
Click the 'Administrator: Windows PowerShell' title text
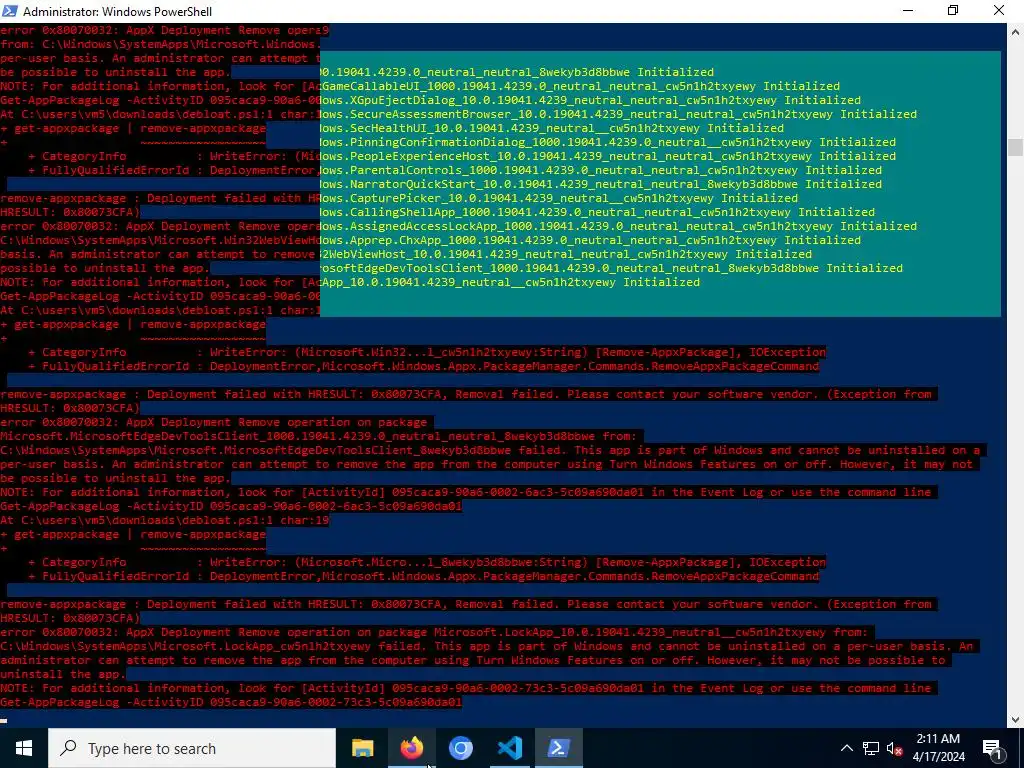pos(118,11)
